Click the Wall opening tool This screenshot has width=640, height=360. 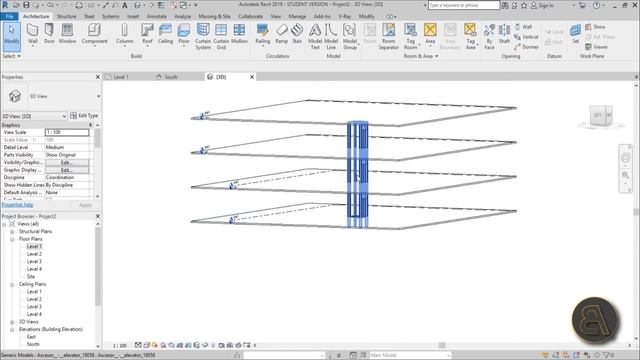point(523,27)
